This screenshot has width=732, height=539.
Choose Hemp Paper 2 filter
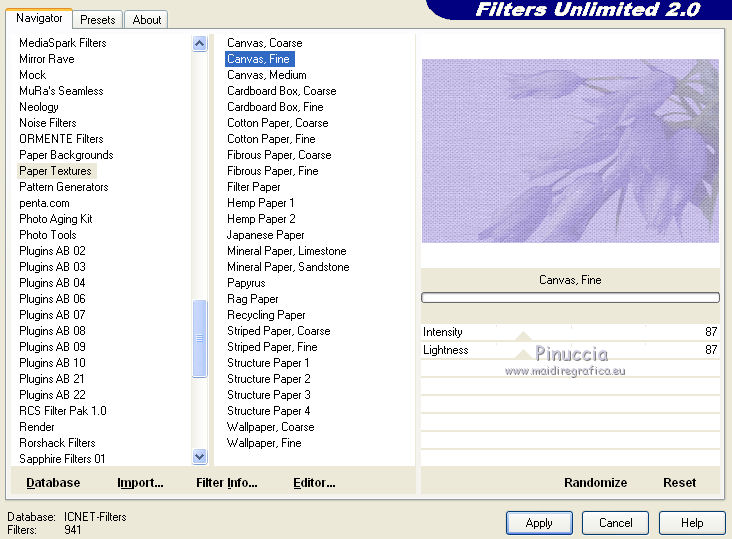pyautogui.click(x=261, y=219)
